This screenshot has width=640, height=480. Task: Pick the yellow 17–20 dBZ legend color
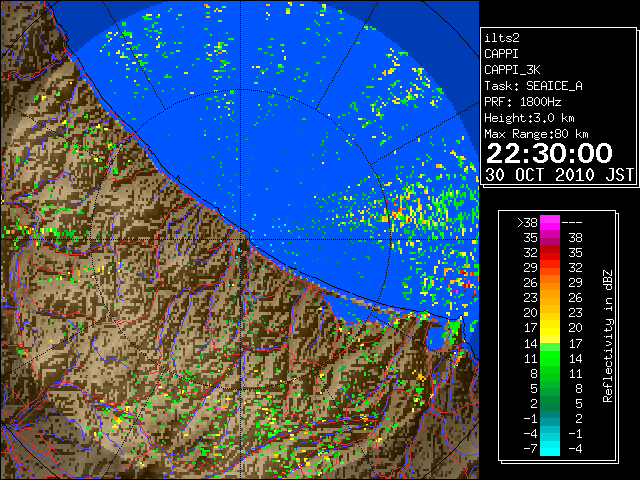(550, 328)
